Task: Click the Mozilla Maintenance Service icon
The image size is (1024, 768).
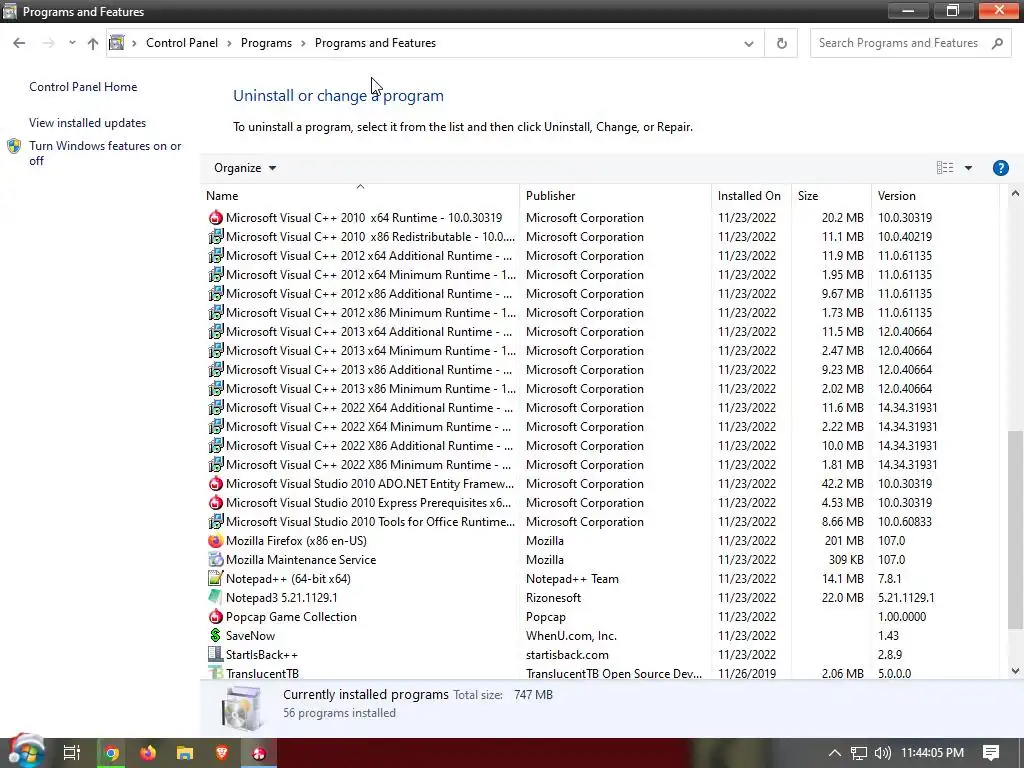Action: point(215,560)
